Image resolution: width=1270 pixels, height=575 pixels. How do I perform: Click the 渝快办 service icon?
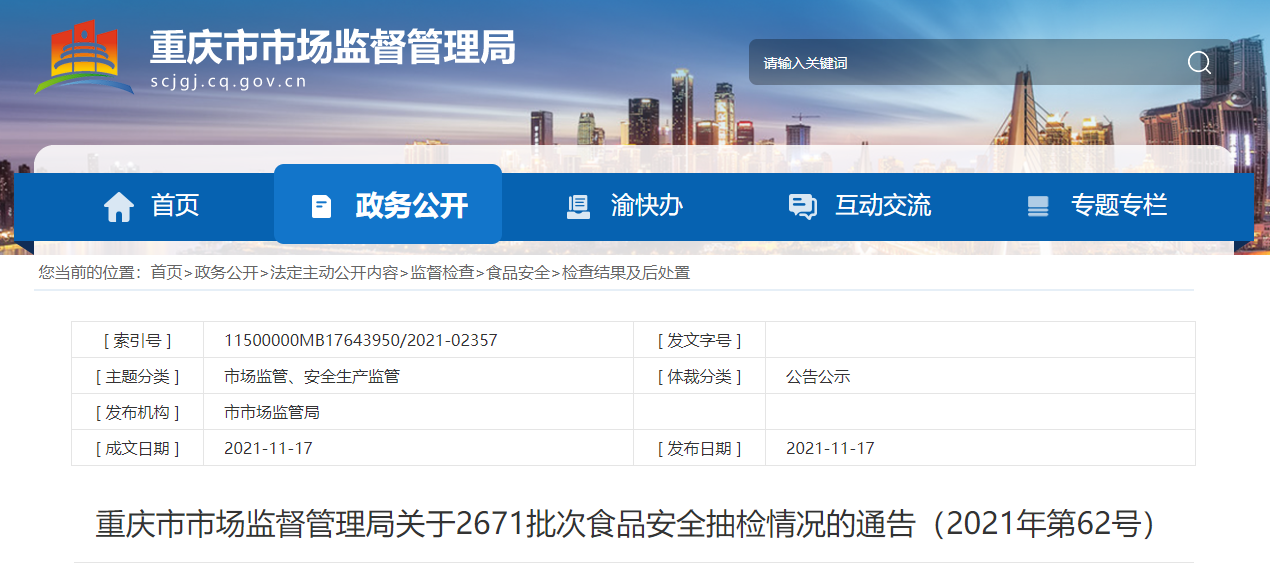578,206
